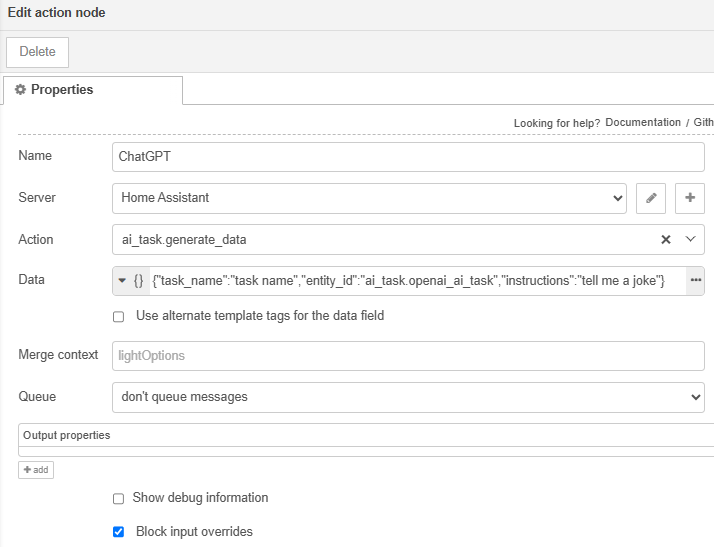
Task: Open the Queue dropdown menu
Action: [408, 397]
